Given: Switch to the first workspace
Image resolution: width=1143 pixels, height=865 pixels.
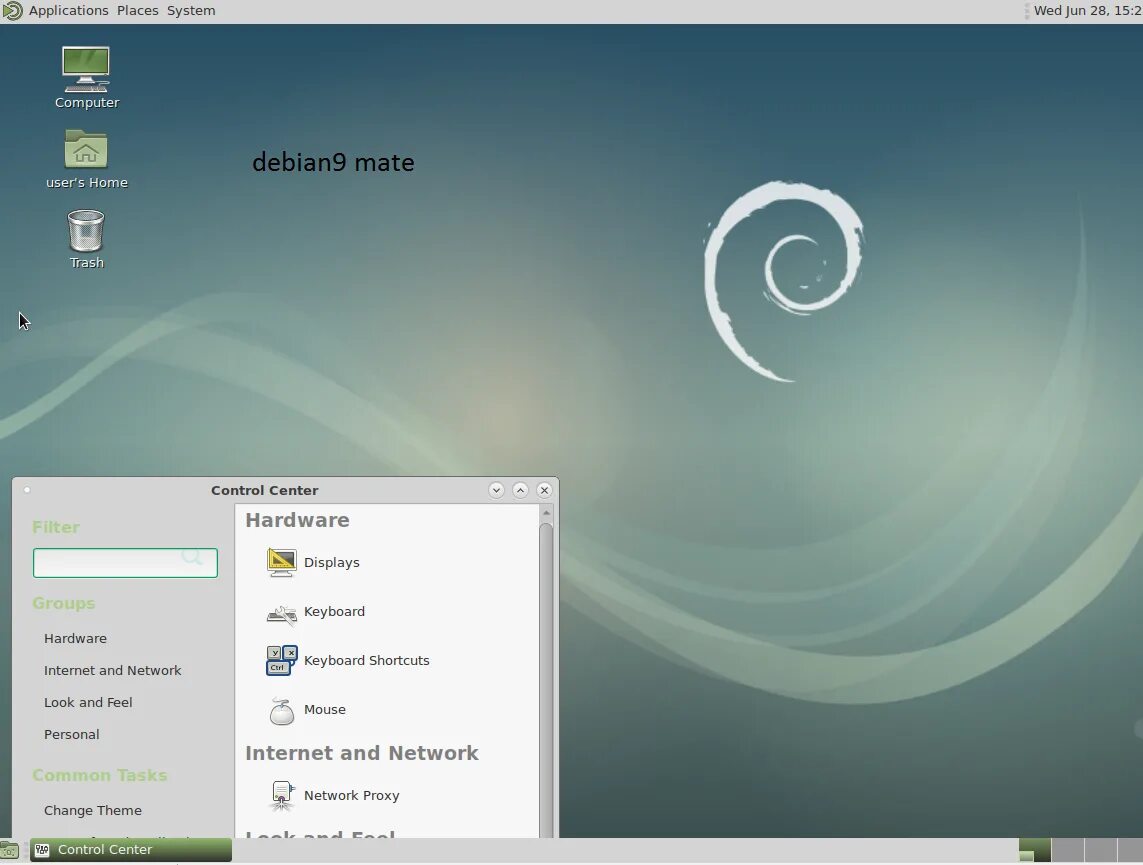Looking at the screenshot, I should pyautogui.click(x=1034, y=850).
